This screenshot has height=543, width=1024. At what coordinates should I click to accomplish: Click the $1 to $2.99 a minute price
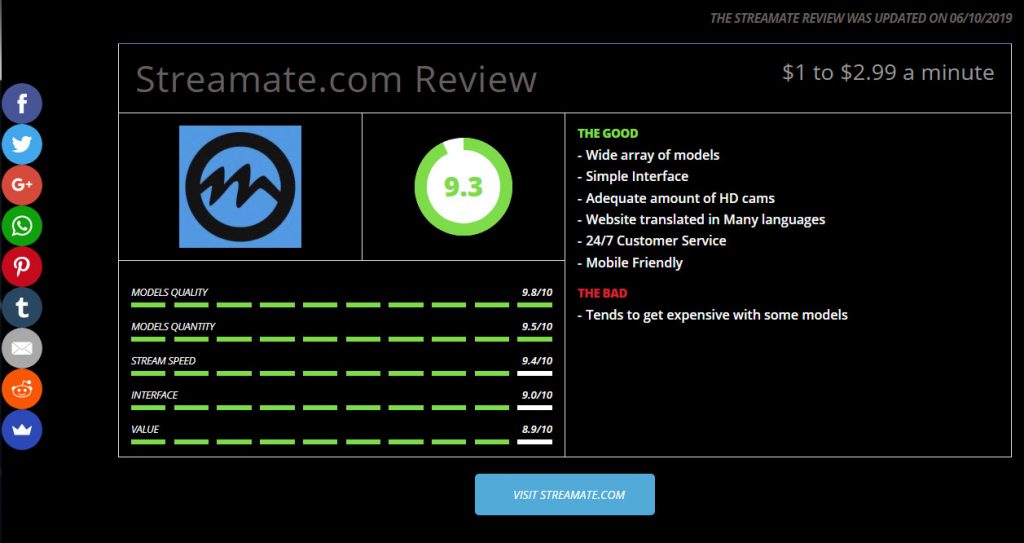pos(888,73)
